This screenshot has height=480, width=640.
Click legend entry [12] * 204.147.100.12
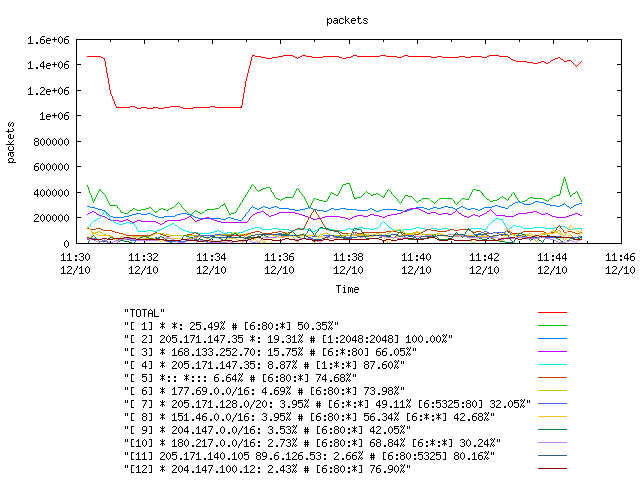click(x=267, y=469)
